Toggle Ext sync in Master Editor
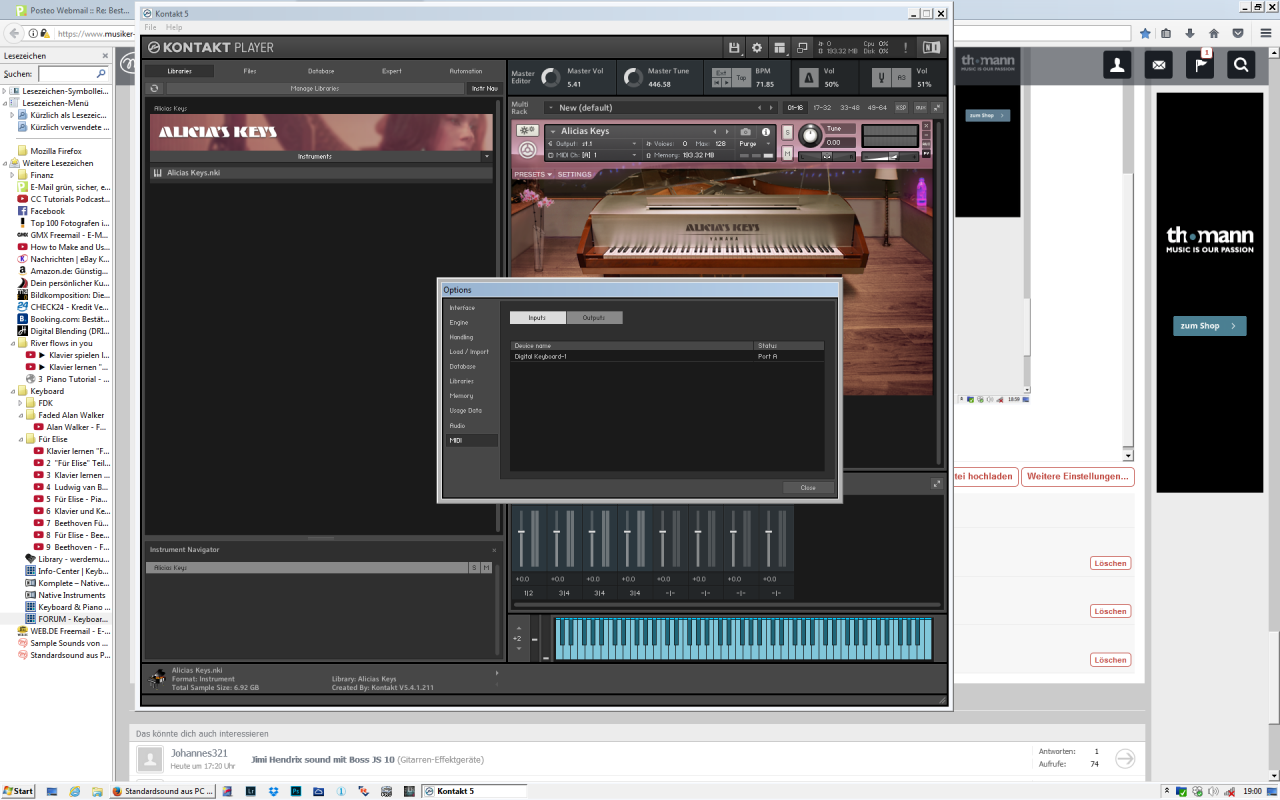 [721, 73]
